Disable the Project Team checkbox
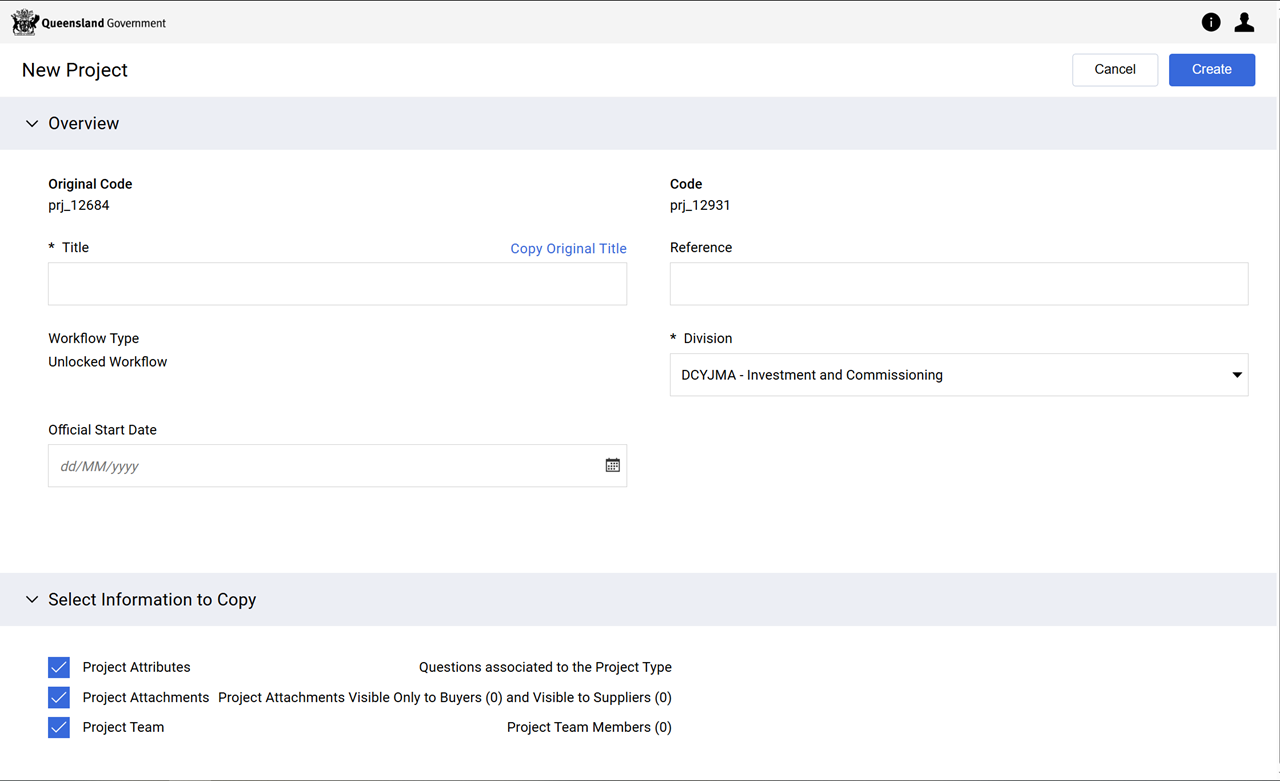 coord(59,727)
